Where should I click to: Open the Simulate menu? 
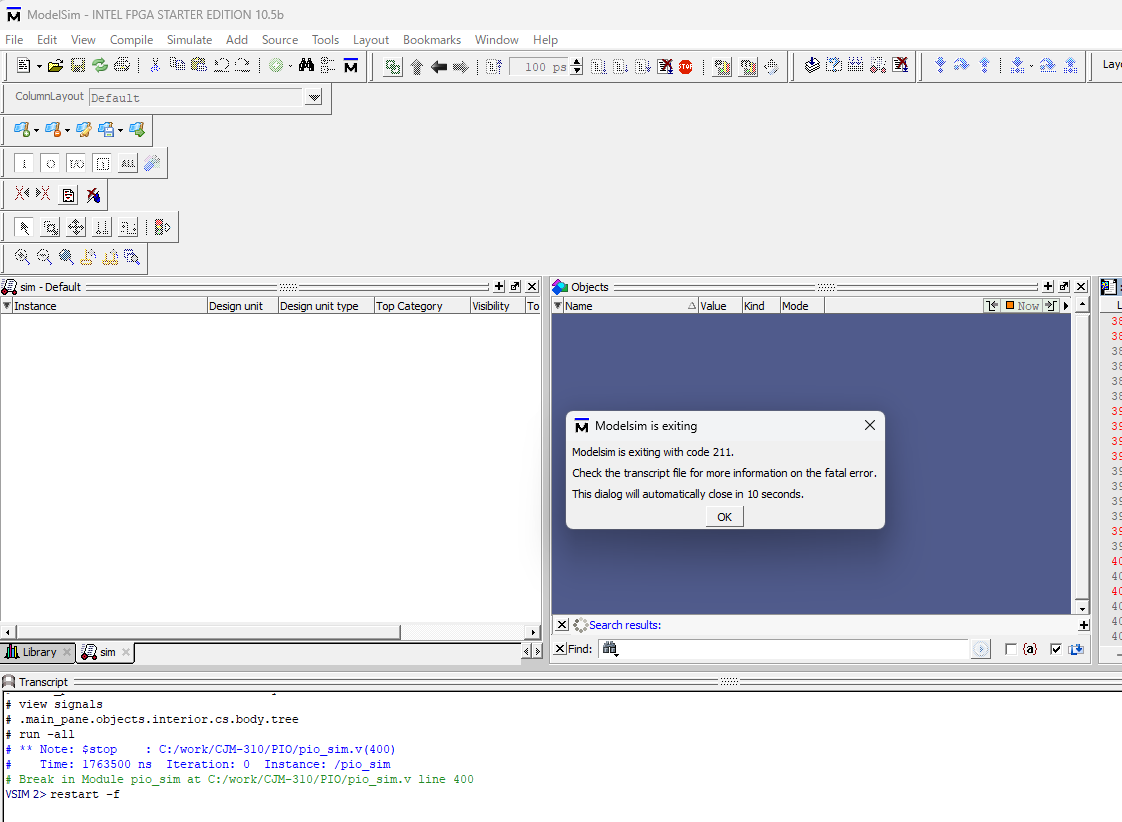pyautogui.click(x=189, y=40)
